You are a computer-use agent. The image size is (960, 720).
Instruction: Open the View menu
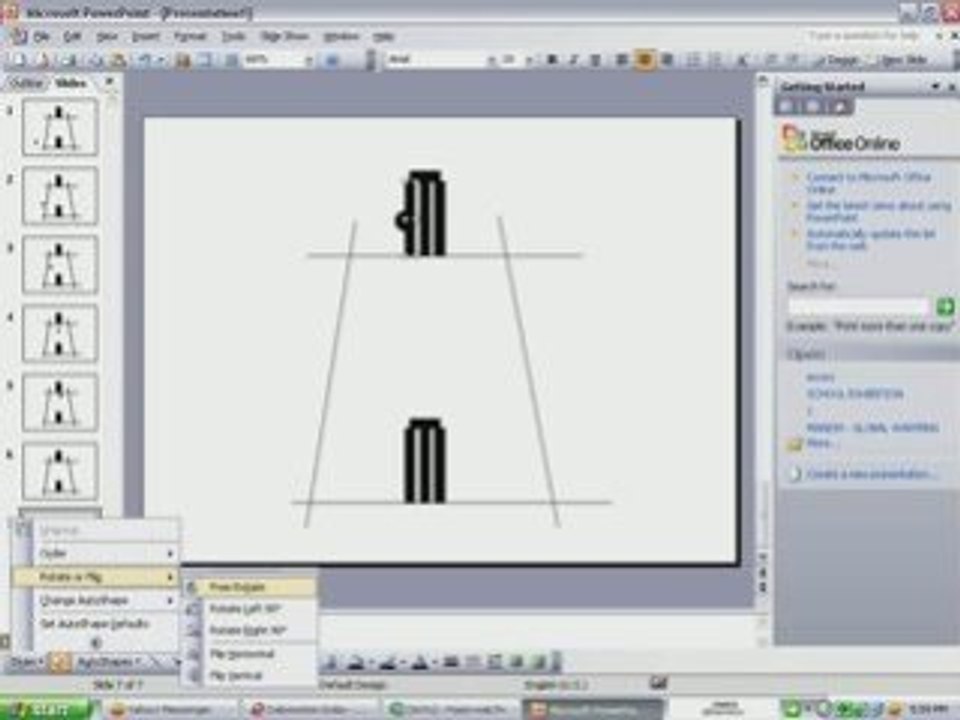pyautogui.click(x=107, y=37)
